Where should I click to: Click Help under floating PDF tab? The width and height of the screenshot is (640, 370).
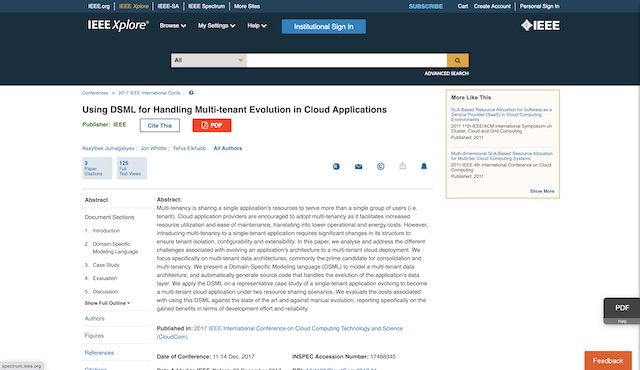(x=622, y=321)
